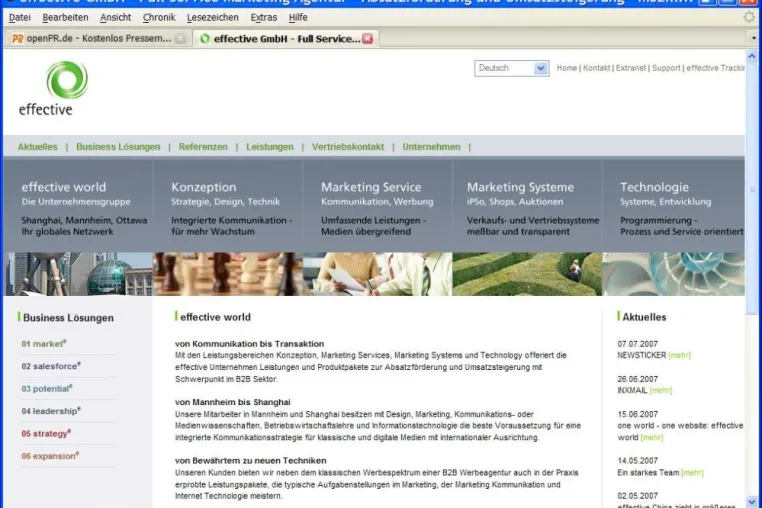Open 03 potential solution link
The height and width of the screenshot is (508, 762).
47,388
